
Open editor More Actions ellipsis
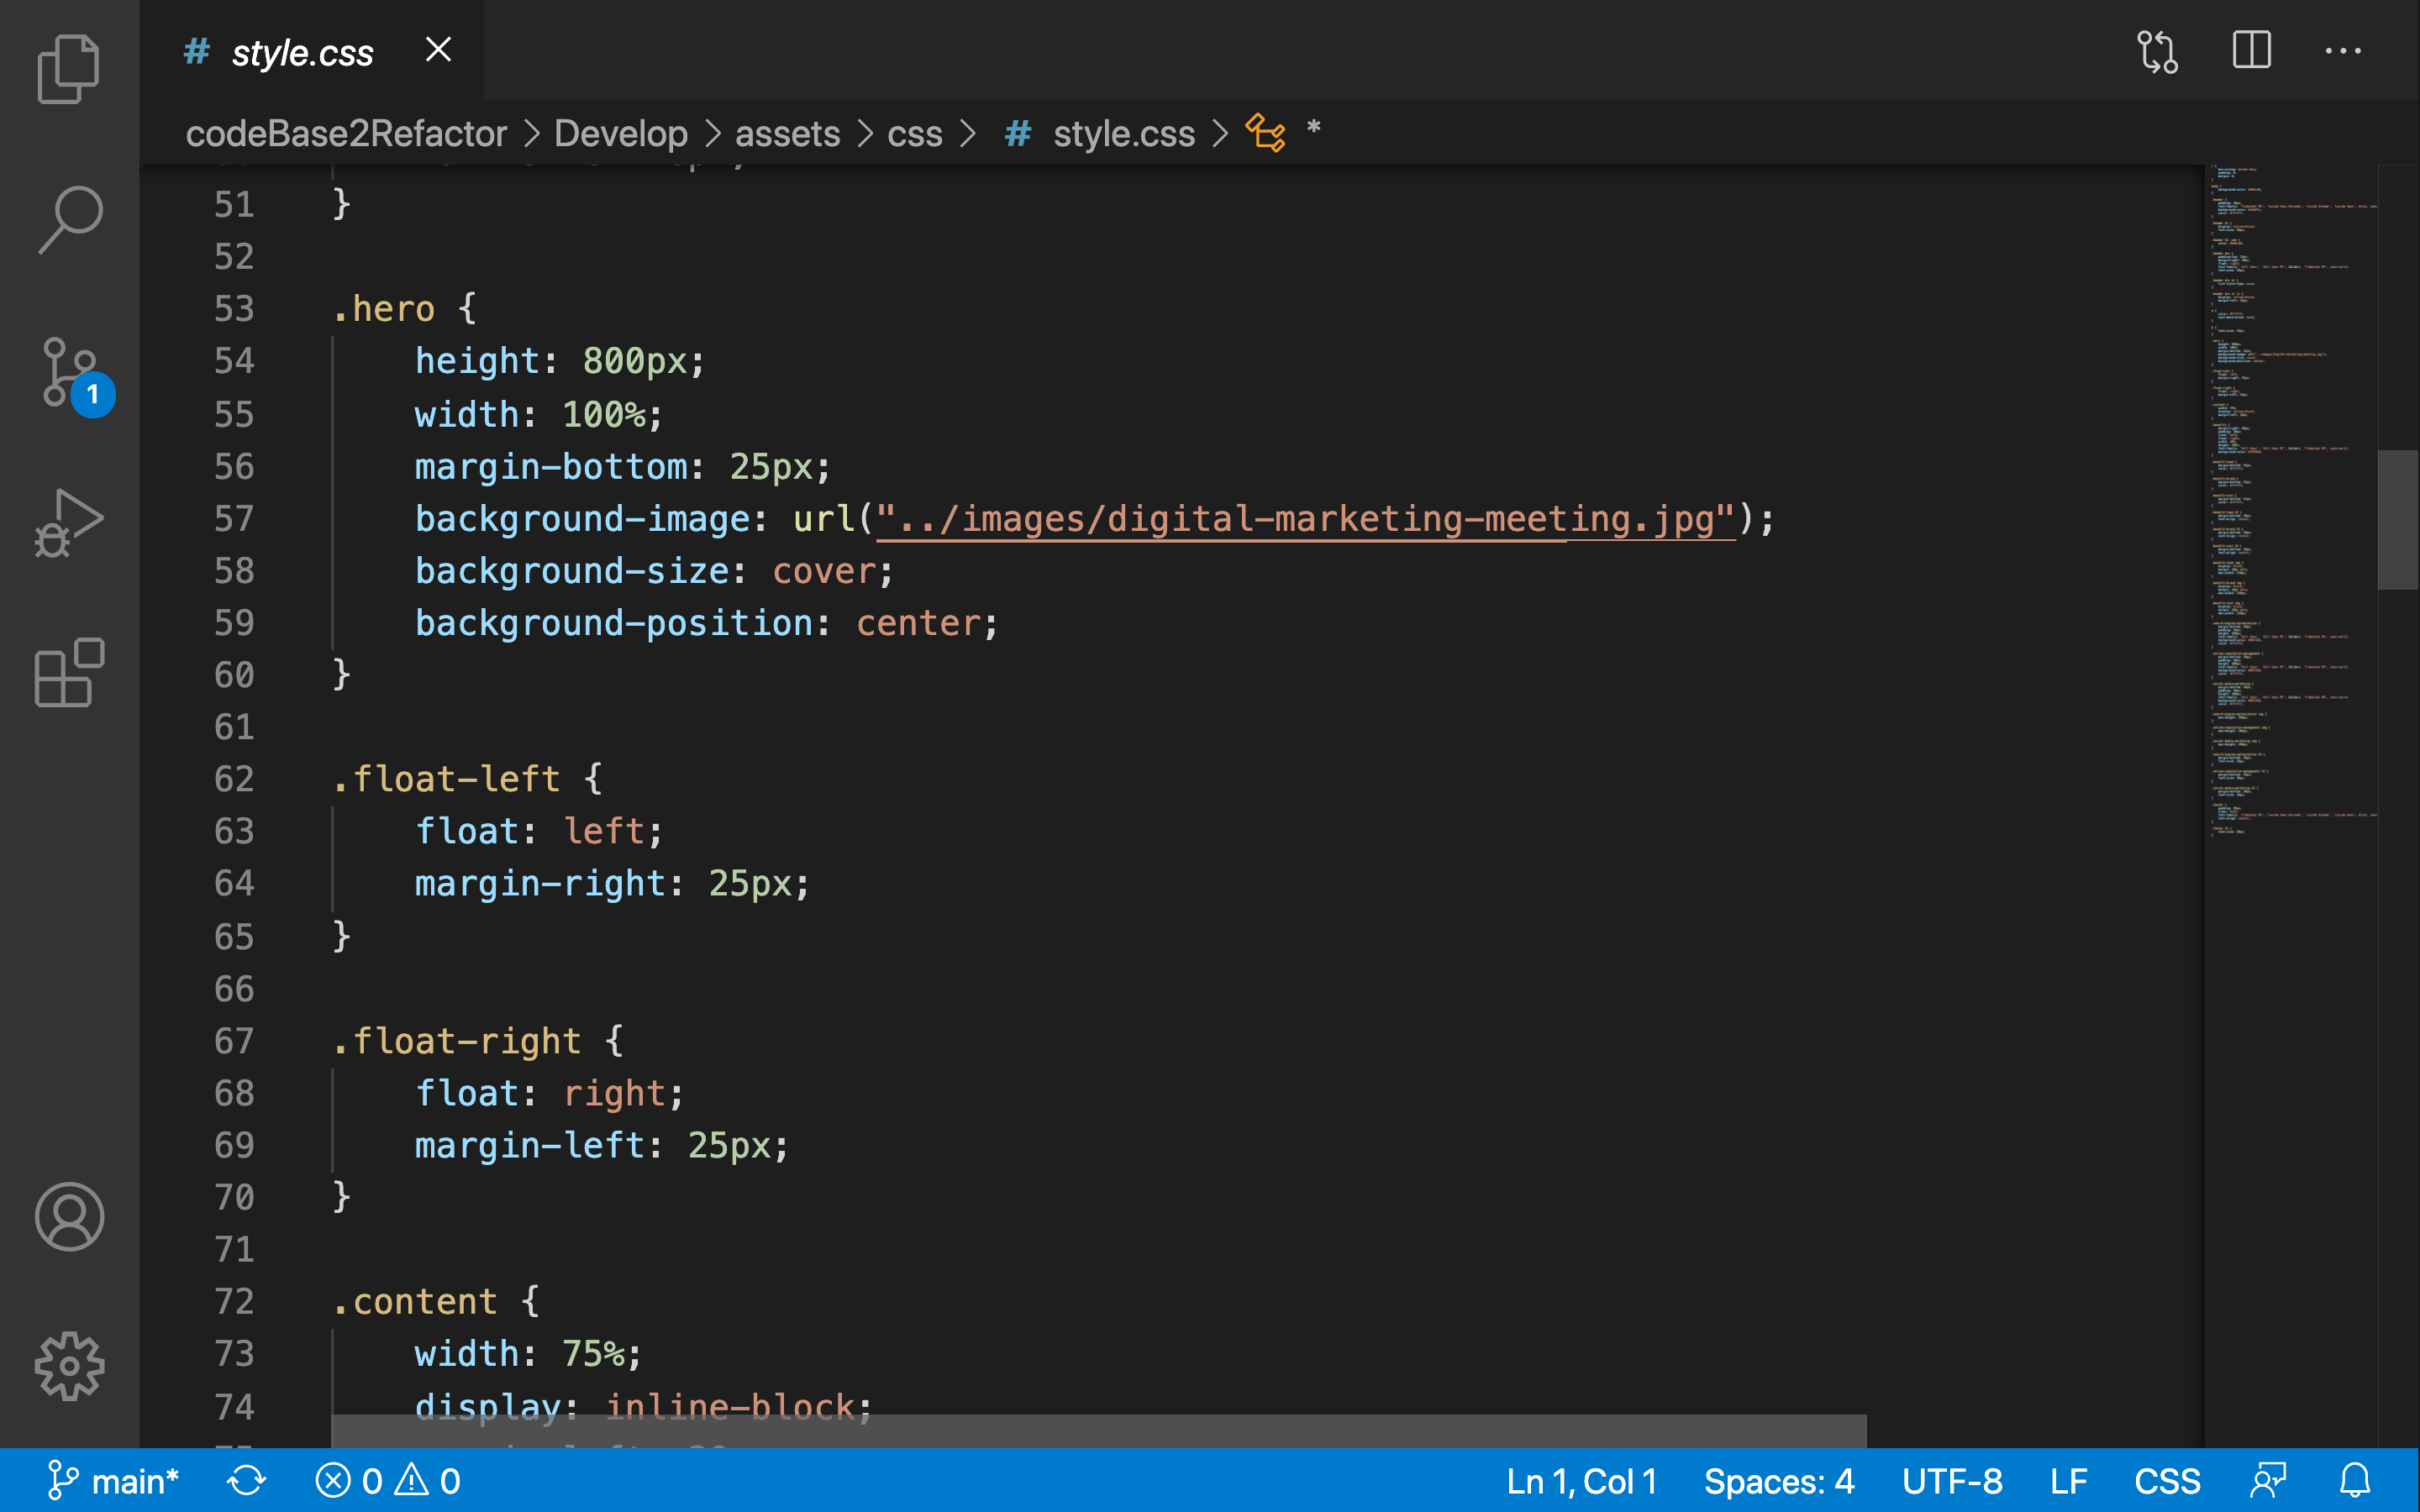point(2342,50)
